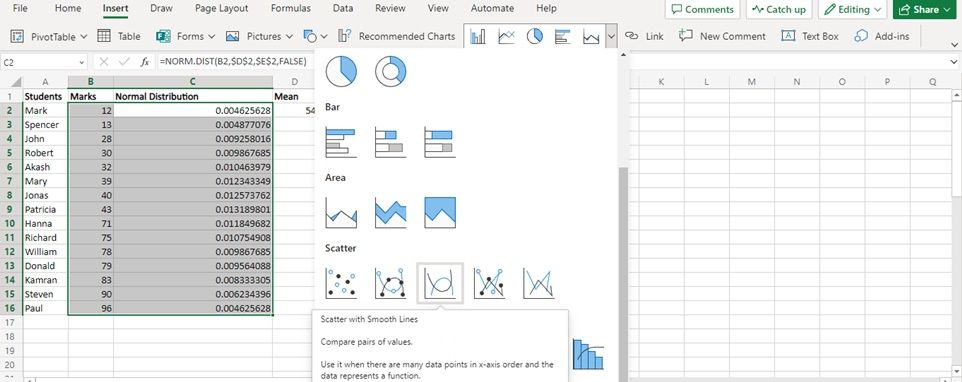Cancel formula entry with the X icon
Screen dimensions: 962x382
(104, 62)
